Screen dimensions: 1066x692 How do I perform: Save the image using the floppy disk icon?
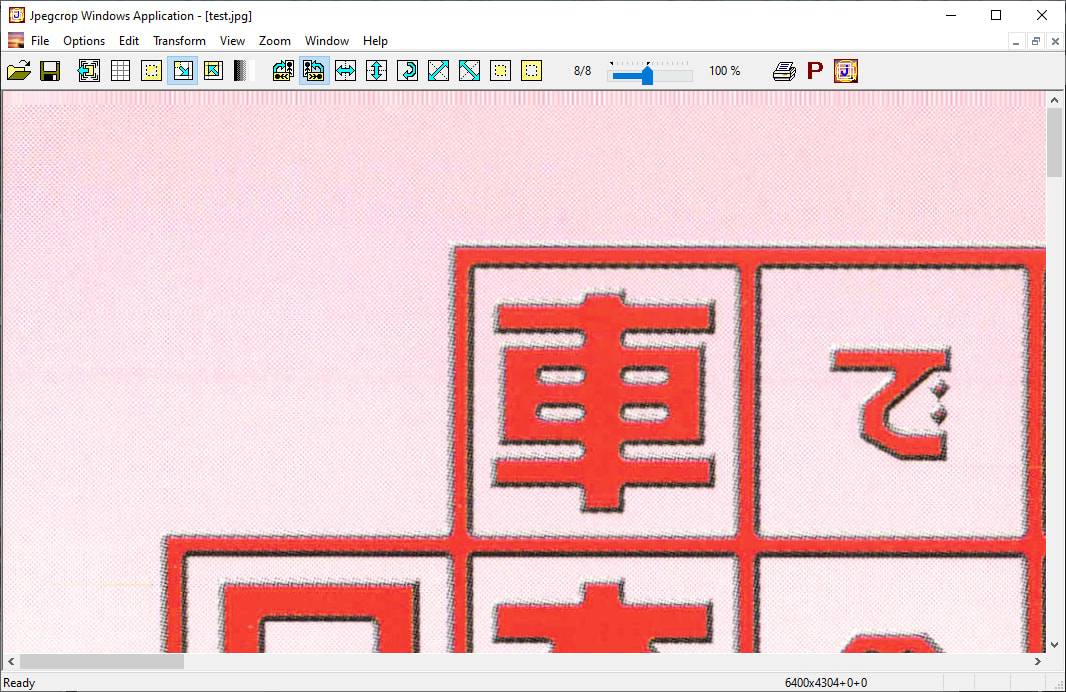click(x=50, y=71)
